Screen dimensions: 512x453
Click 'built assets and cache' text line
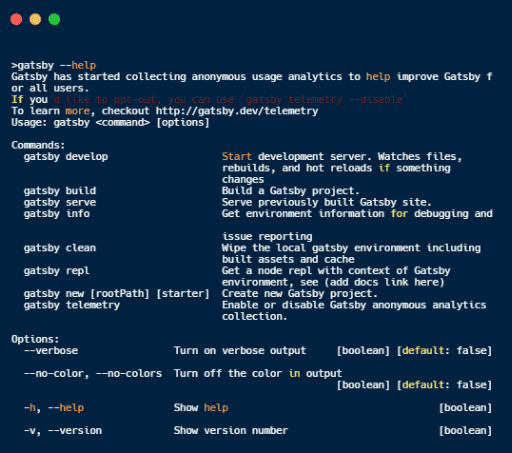(x=288, y=259)
